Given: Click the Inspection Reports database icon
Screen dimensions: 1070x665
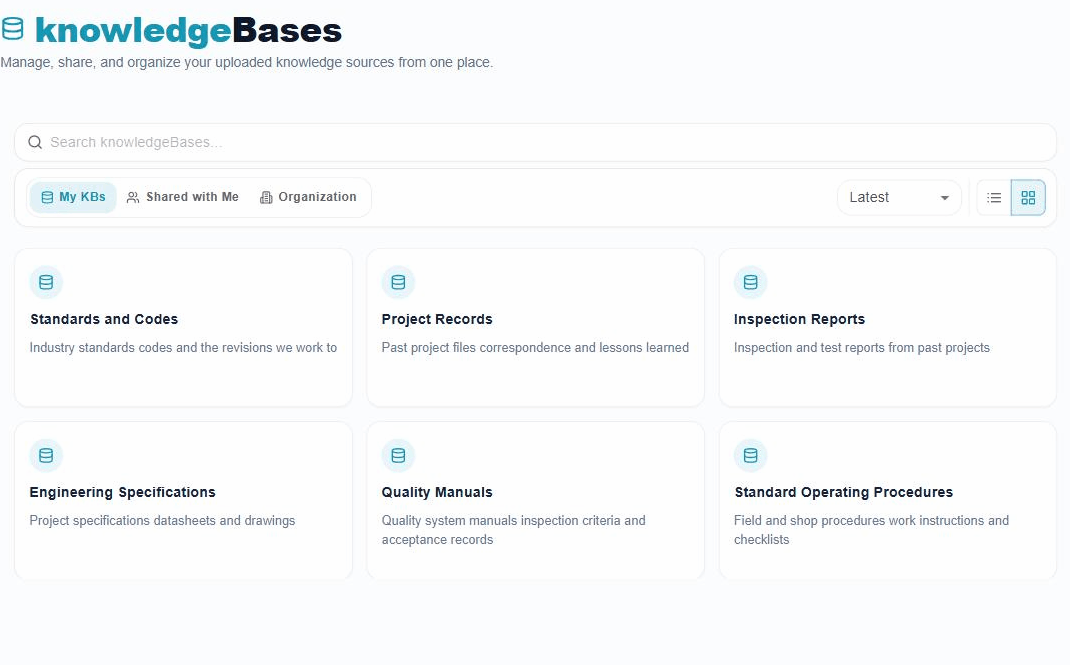Looking at the screenshot, I should coord(750,282).
